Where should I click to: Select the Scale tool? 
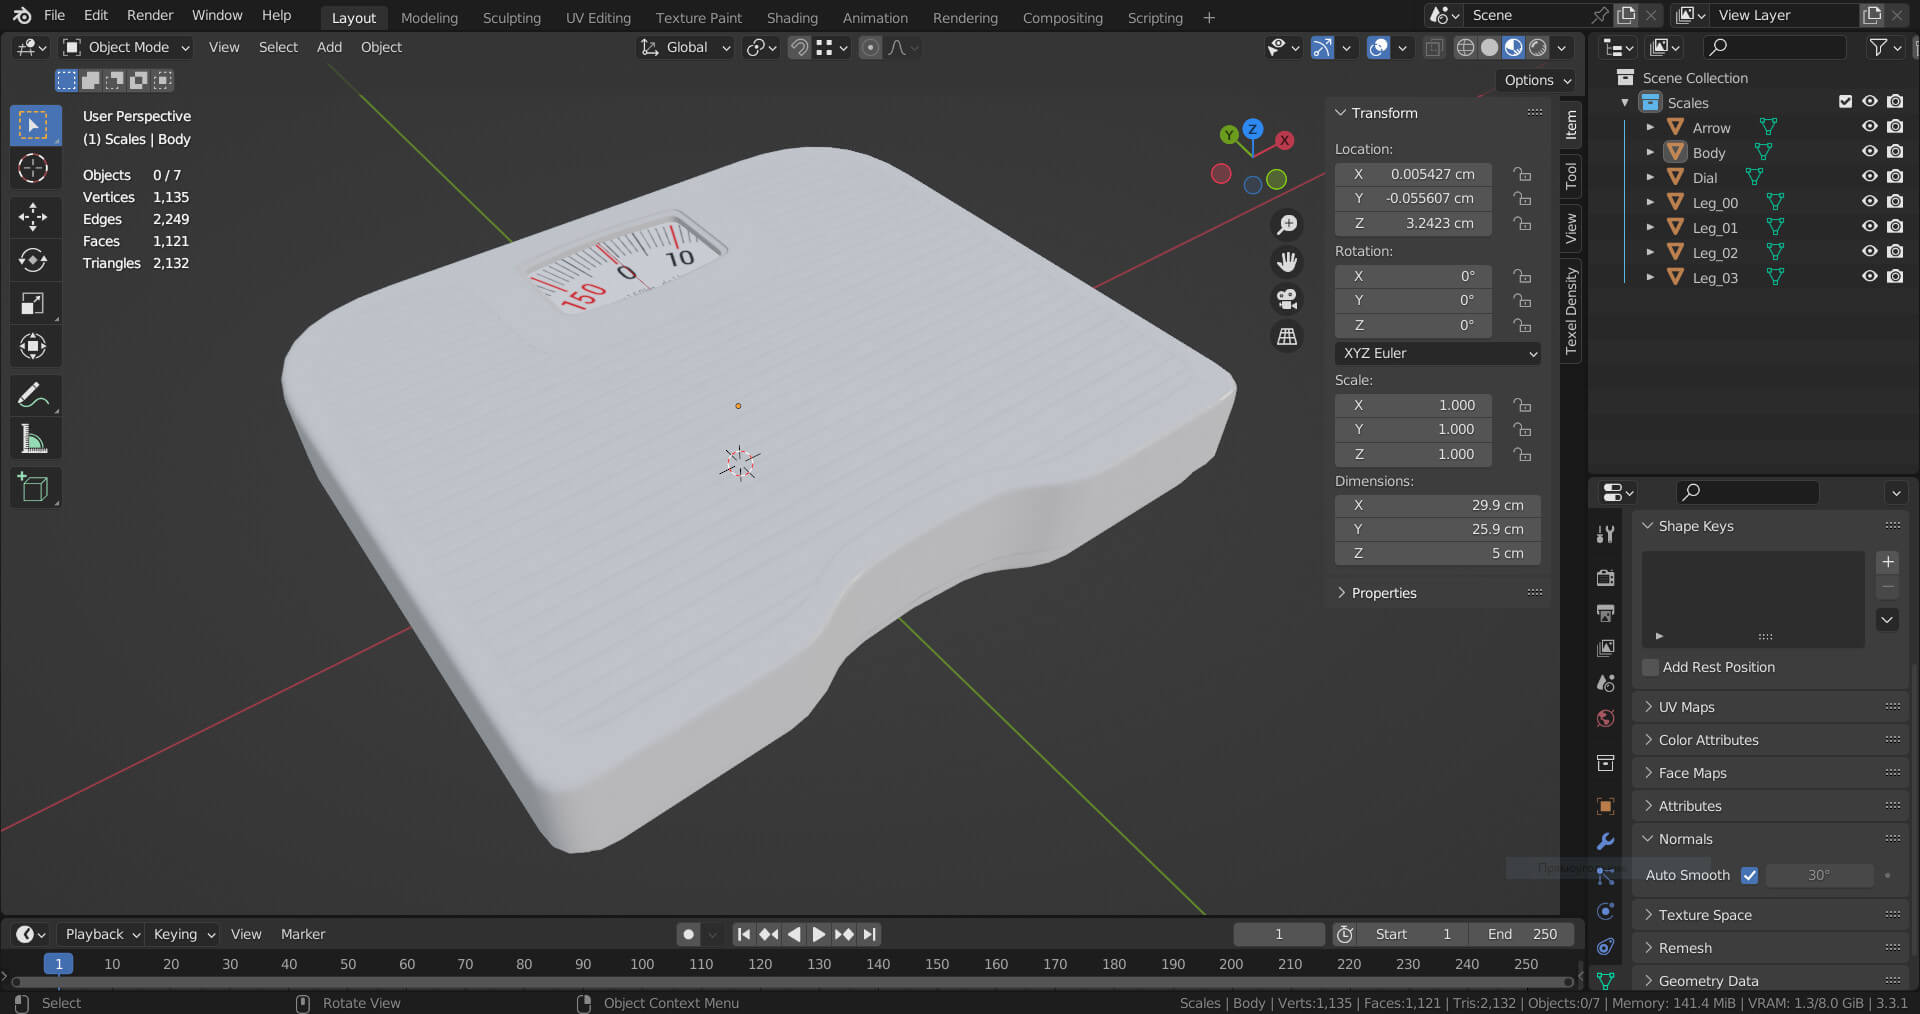pyautogui.click(x=33, y=304)
